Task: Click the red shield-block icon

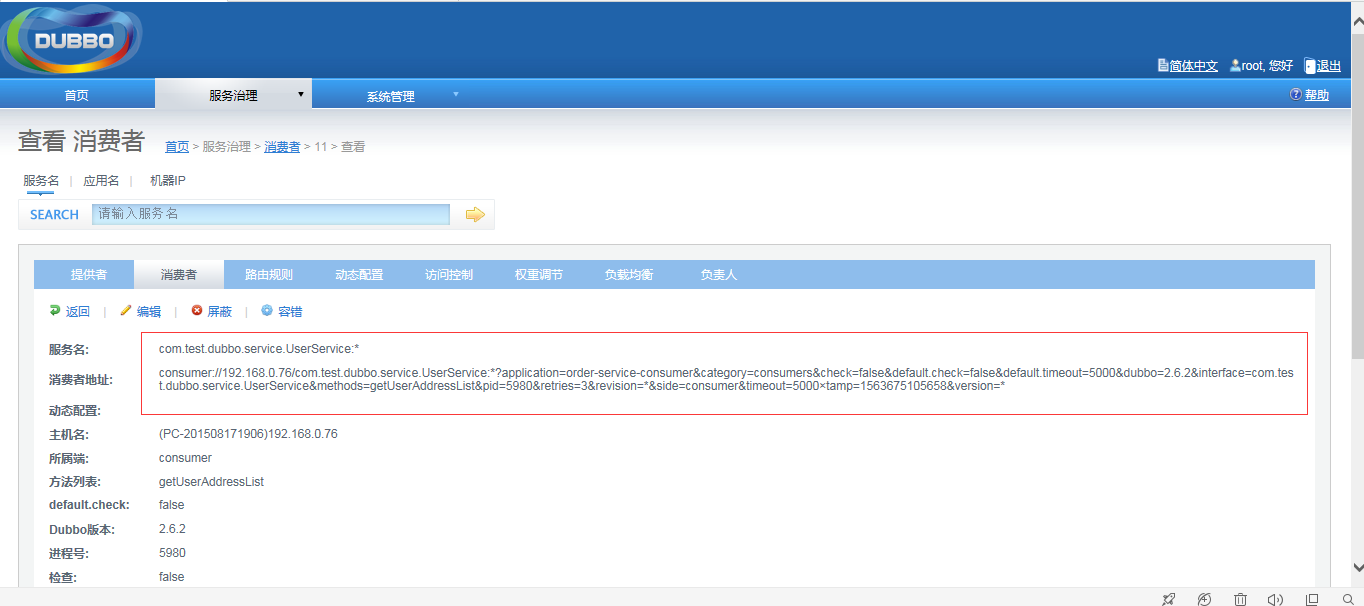Action: 197,311
